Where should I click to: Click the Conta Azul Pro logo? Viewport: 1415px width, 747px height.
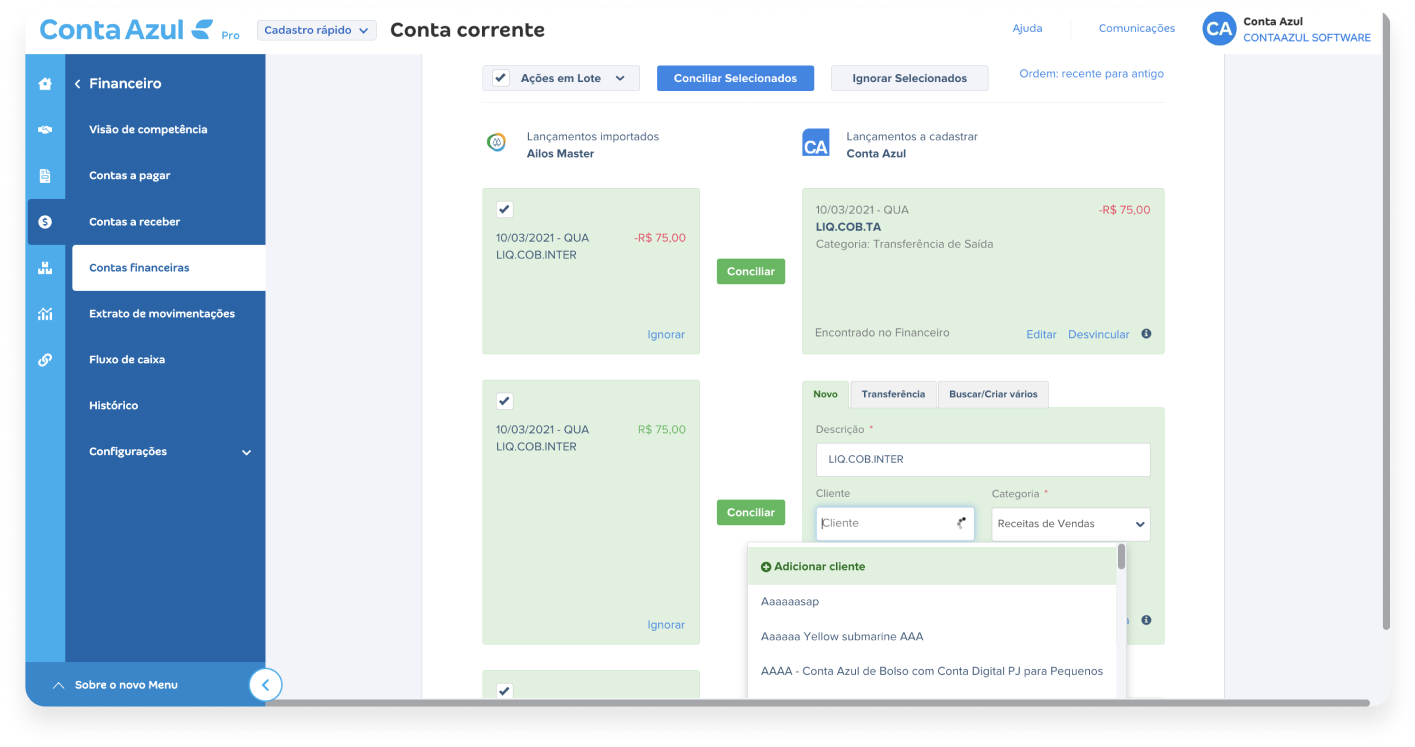pos(139,29)
